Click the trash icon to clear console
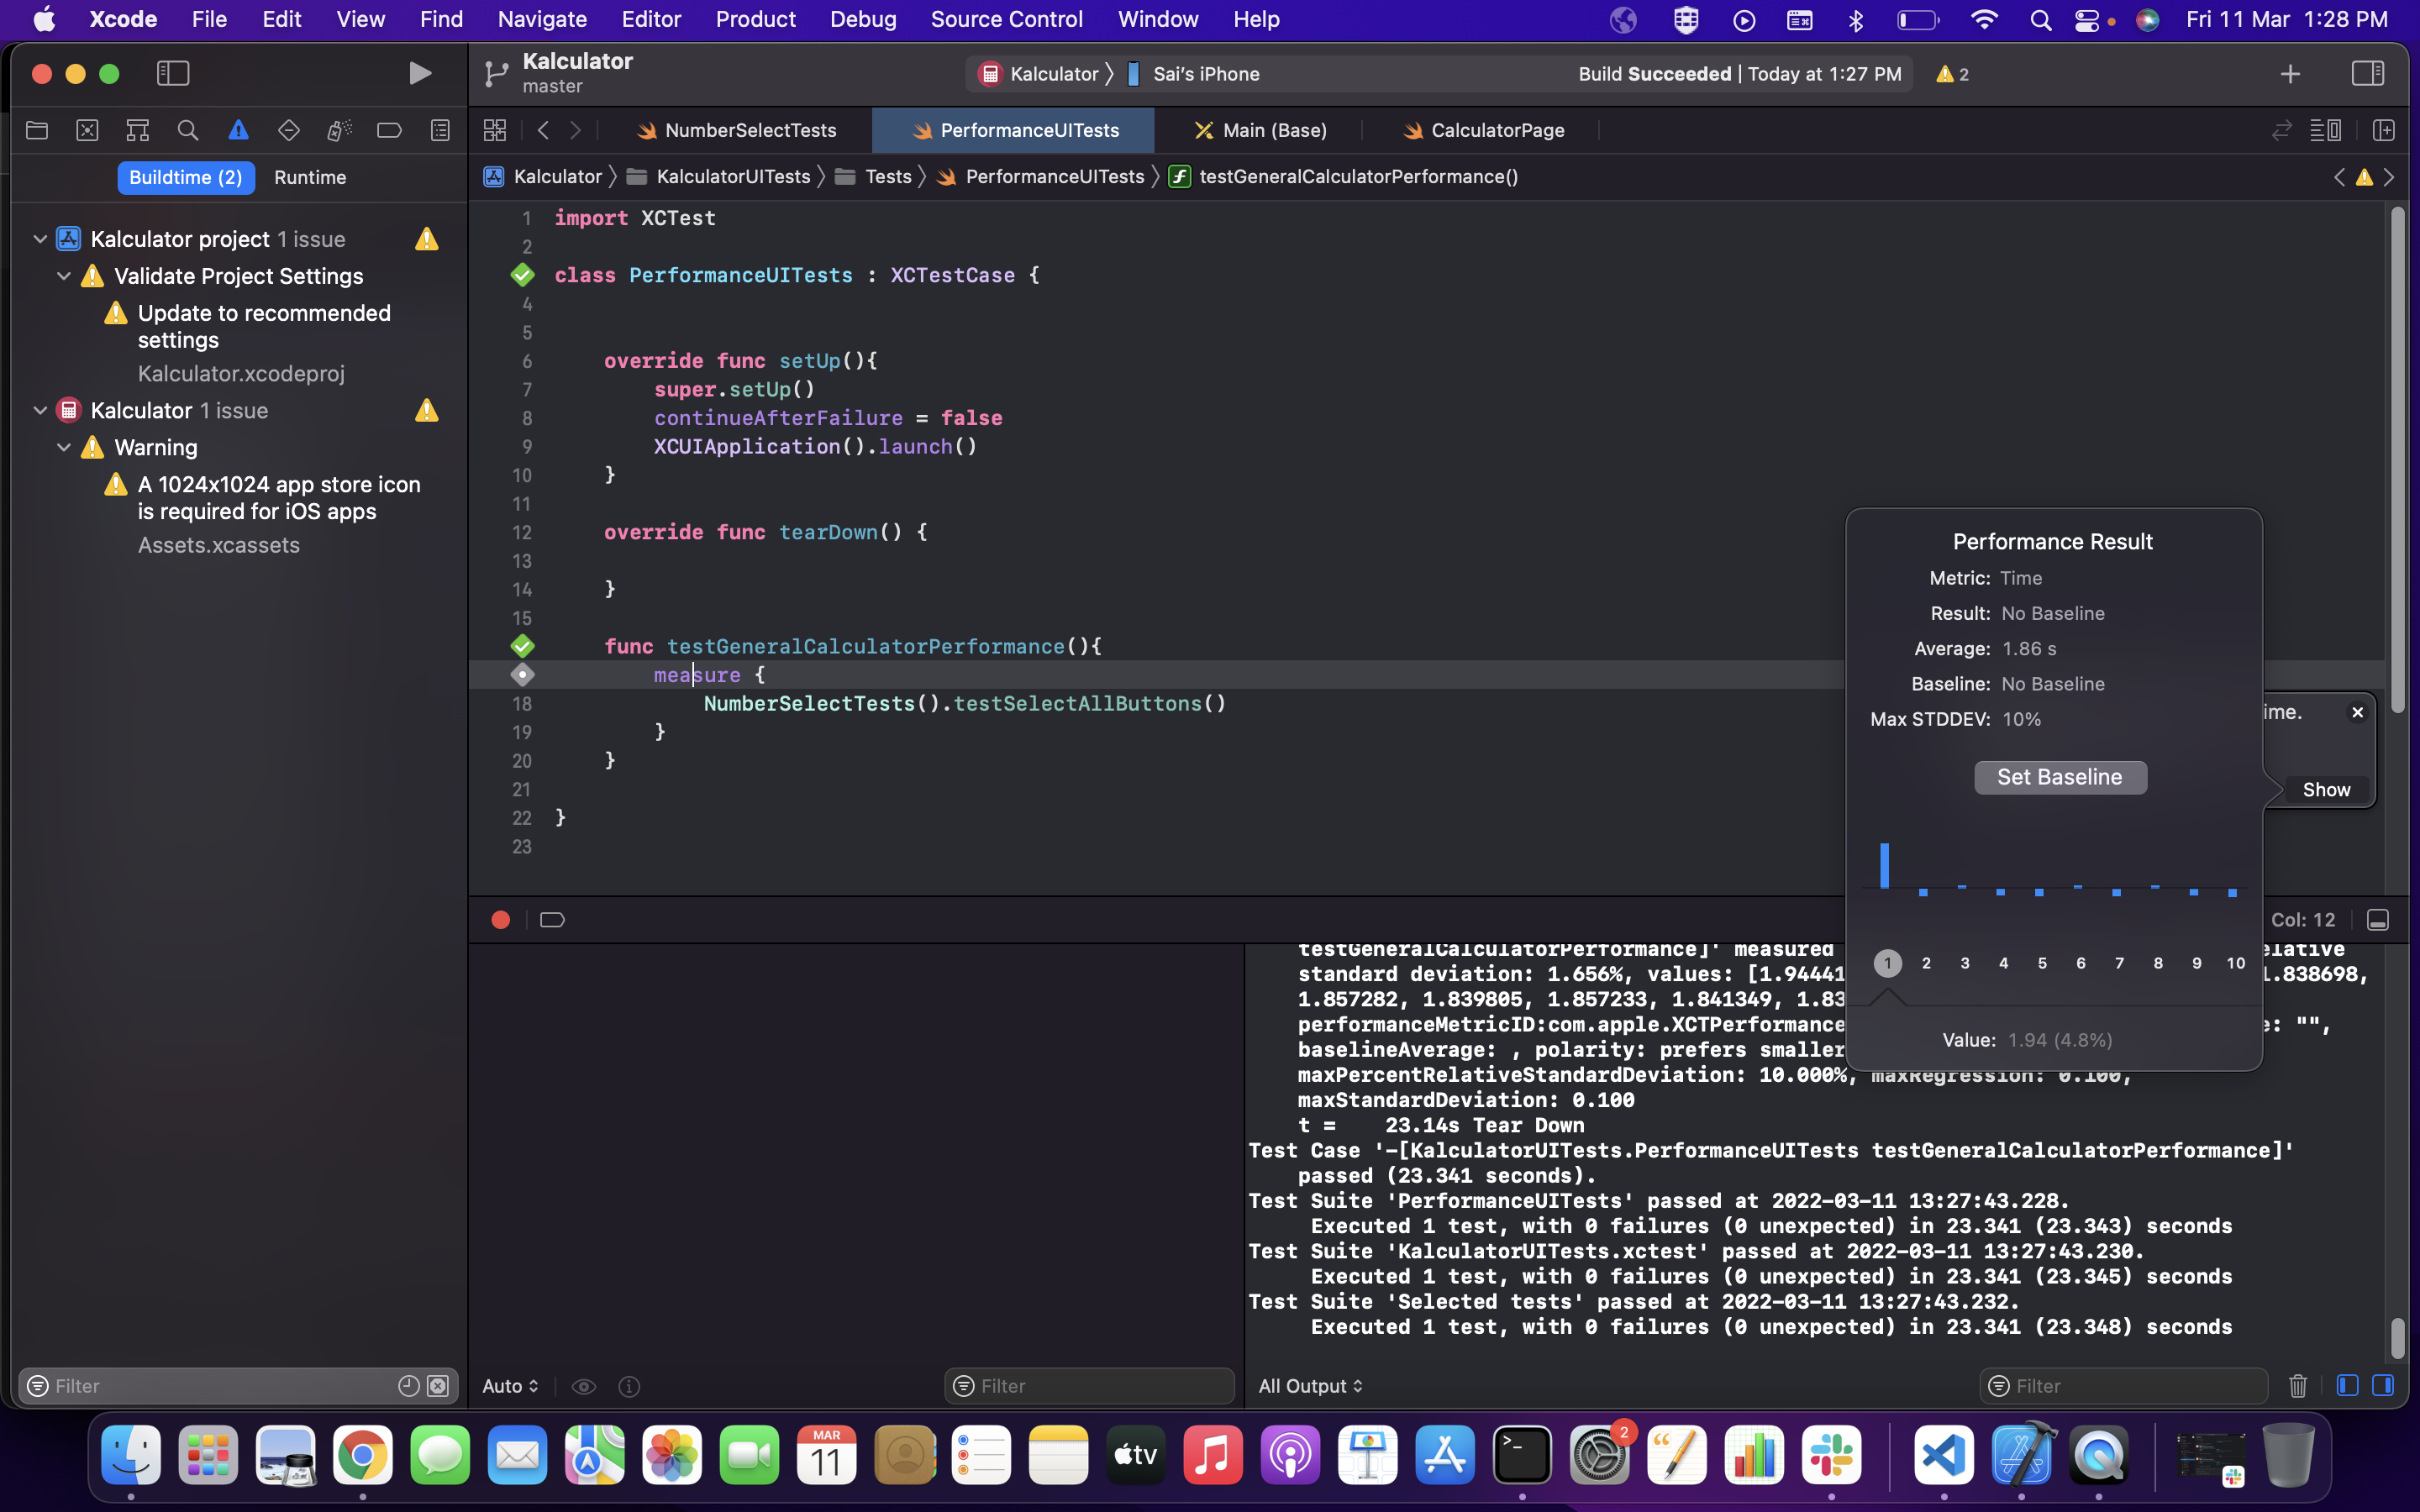Image resolution: width=2420 pixels, height=1512 pixels. point(2297,1386)
